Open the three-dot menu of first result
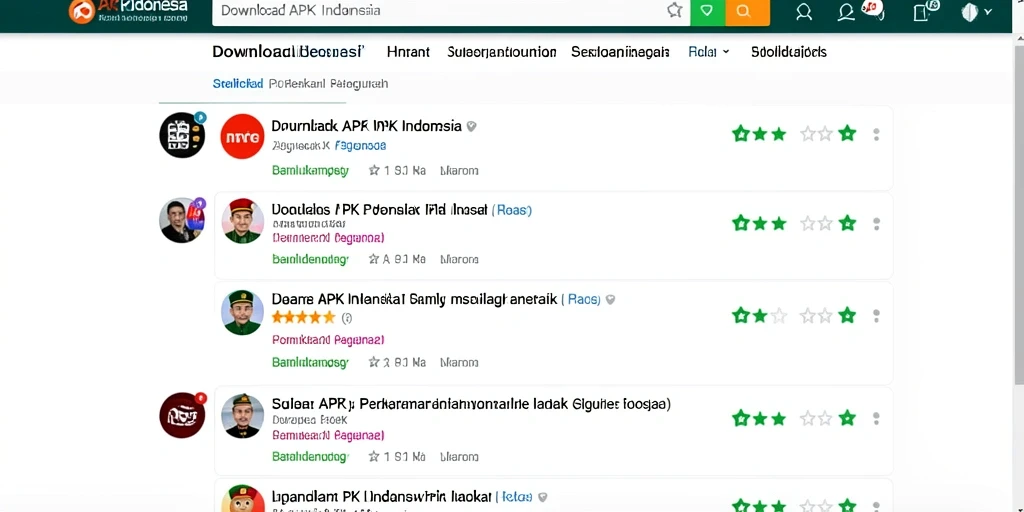Image resolution: width=1024 pixels, height=512 pixels. point(876,135)
